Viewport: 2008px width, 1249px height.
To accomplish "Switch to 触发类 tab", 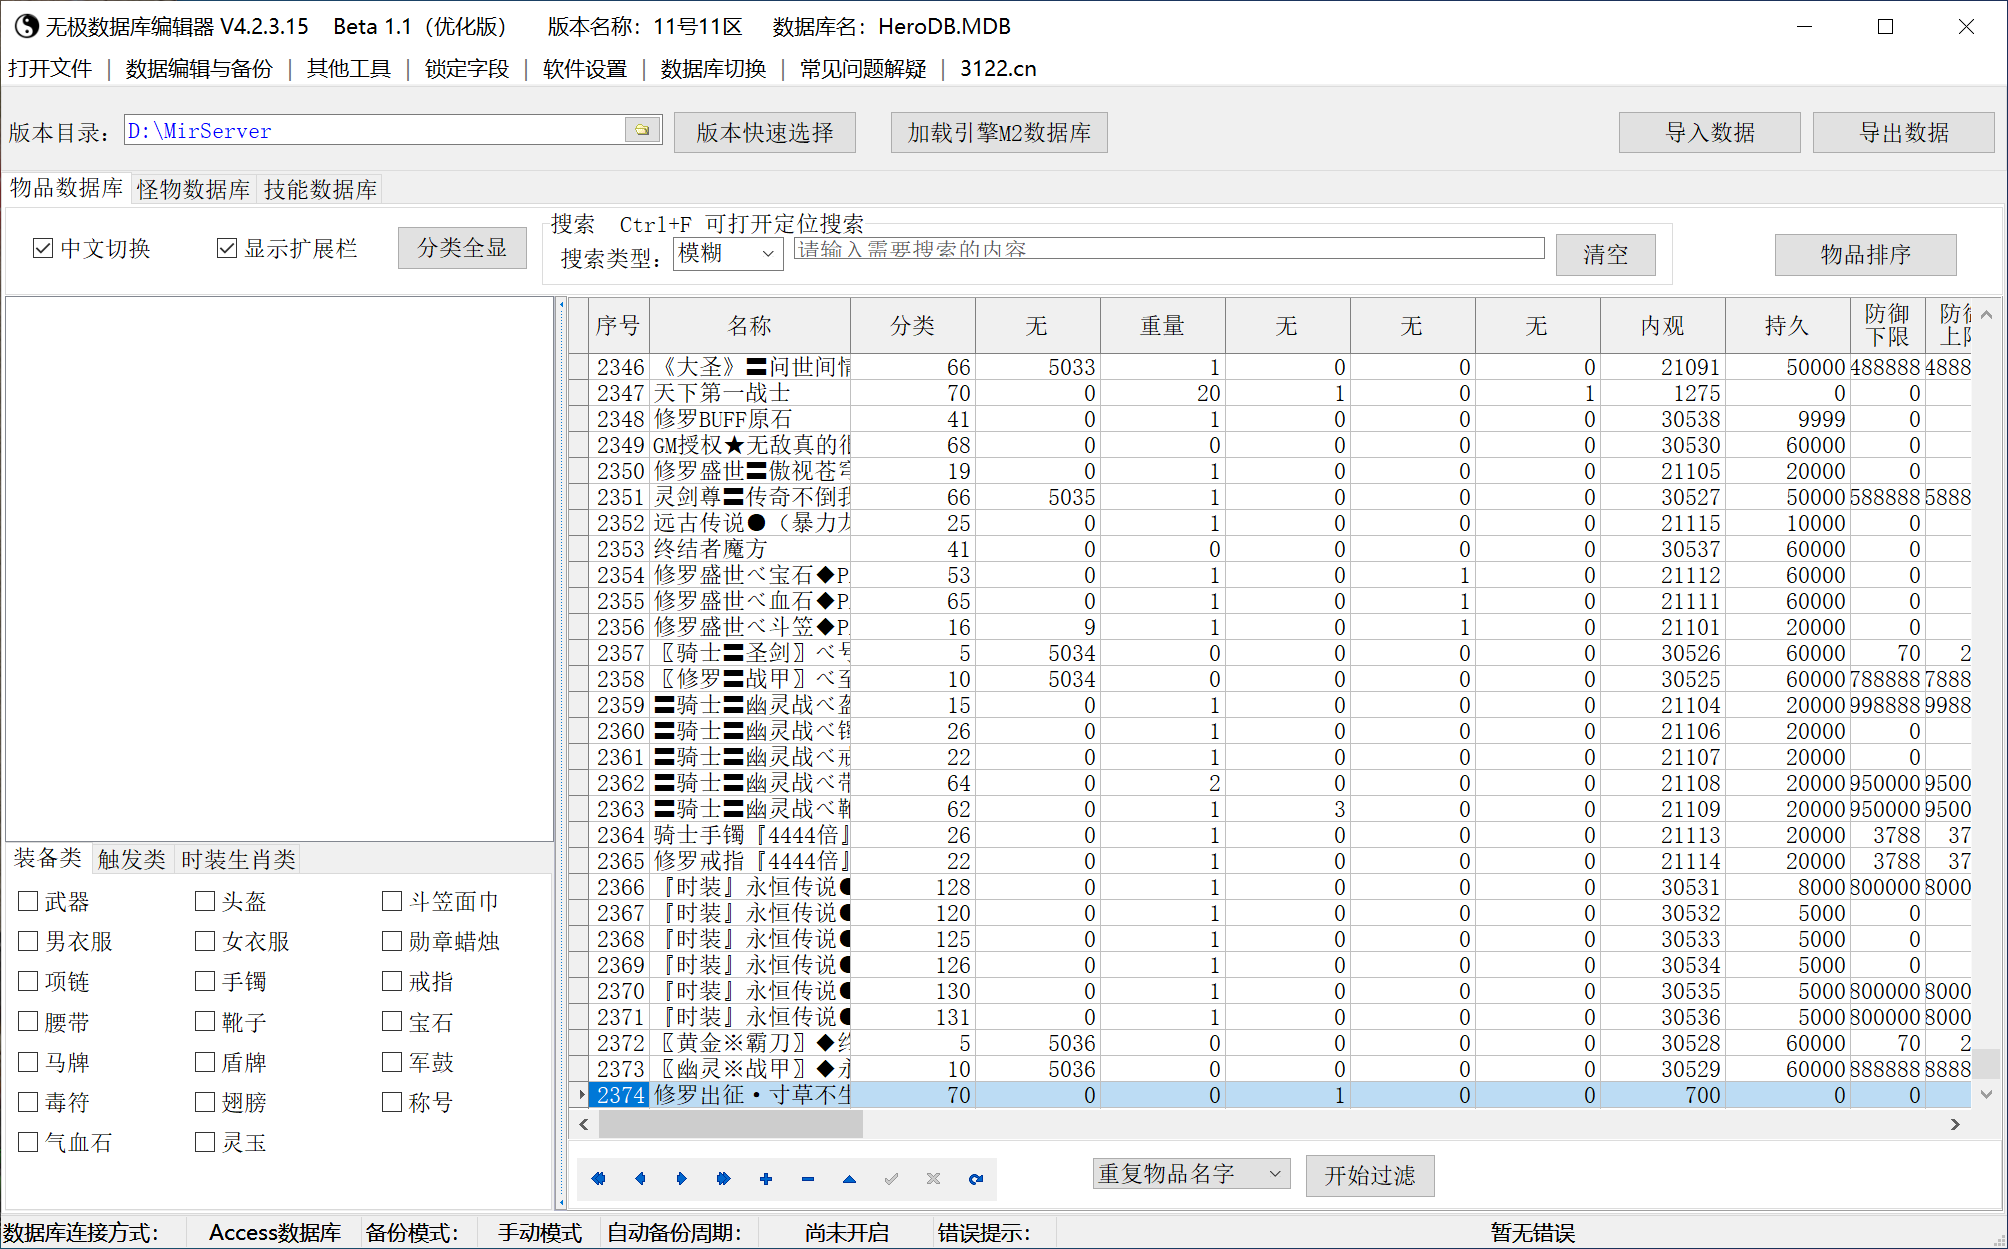I will click(131, 859).
